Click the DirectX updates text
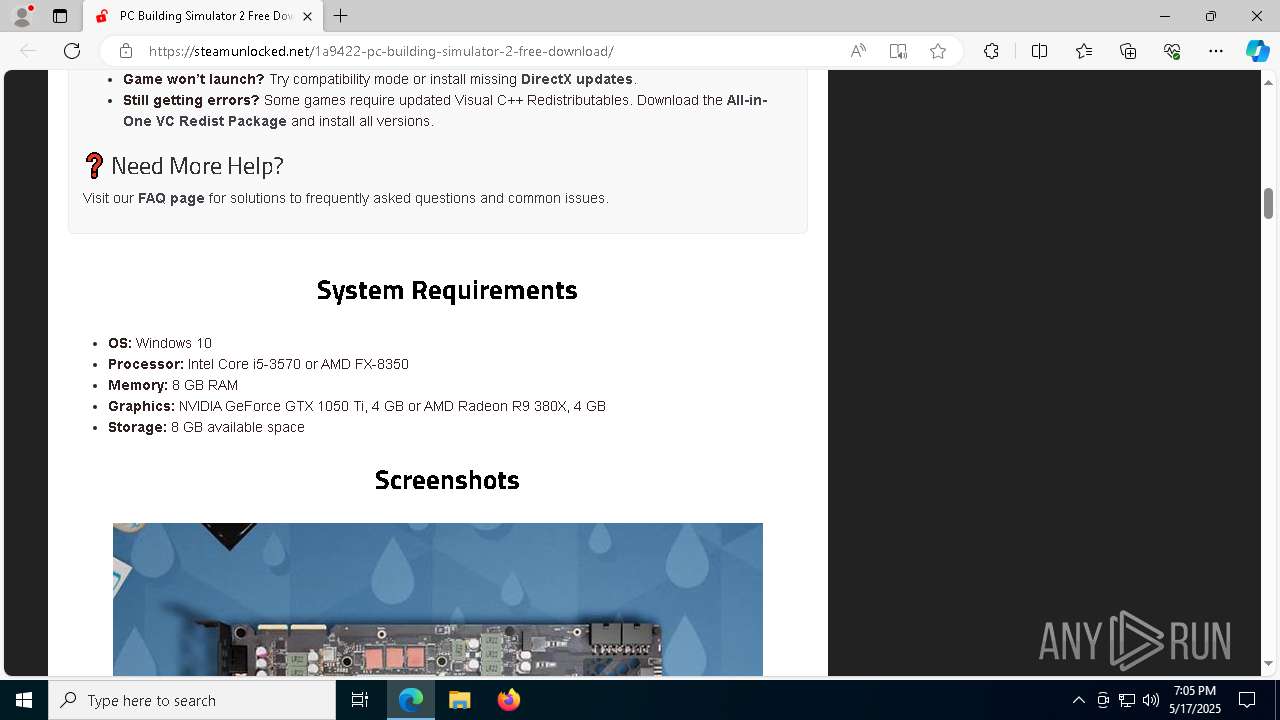The width and height of the screenshot is (1280, 720). (577, 79)
